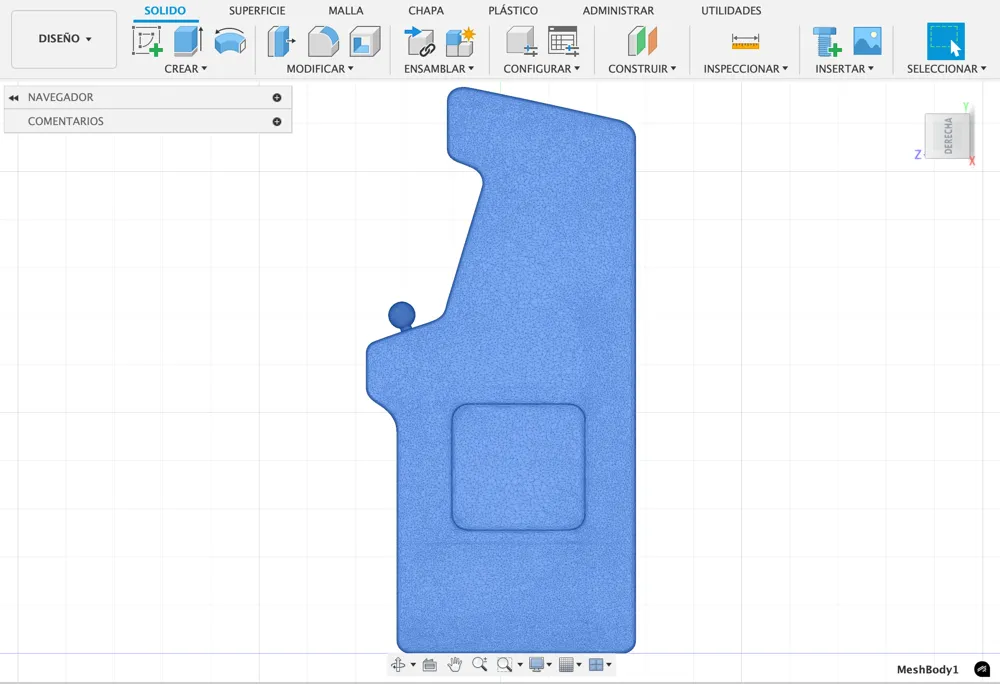Expand the COMENTARIOS panel options
1000x684 pixels.
pos(277,122)
